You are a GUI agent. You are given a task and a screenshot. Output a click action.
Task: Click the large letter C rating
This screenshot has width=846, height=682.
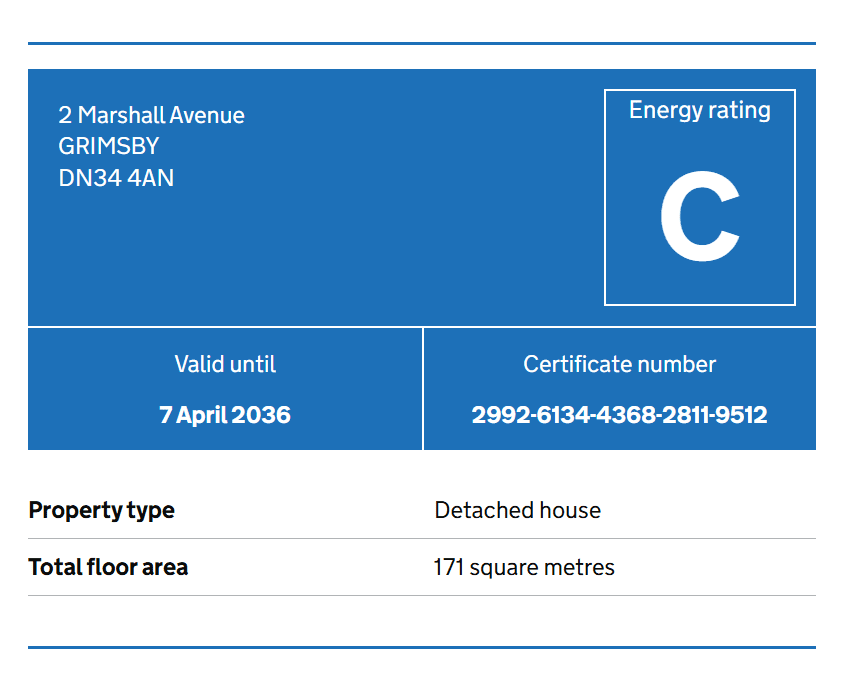[x=699, y=218]
